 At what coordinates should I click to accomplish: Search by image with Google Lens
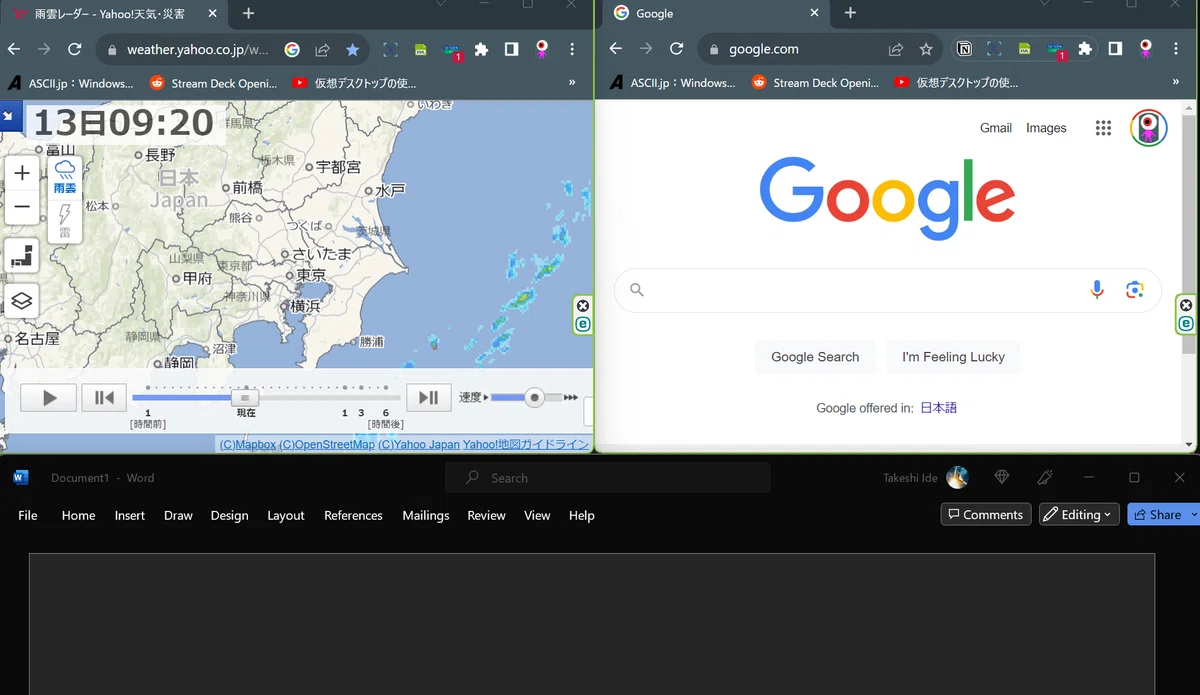(1134, 290)
